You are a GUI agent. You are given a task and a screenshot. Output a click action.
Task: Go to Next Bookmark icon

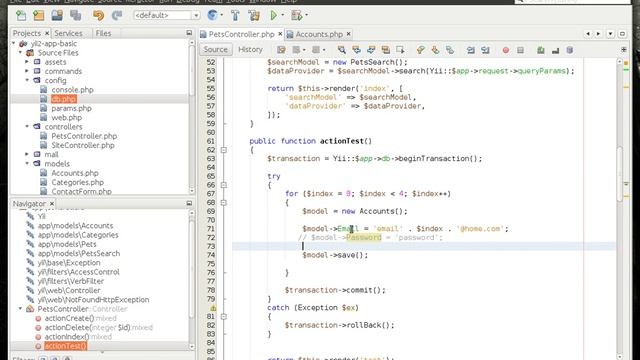(435, 50)
